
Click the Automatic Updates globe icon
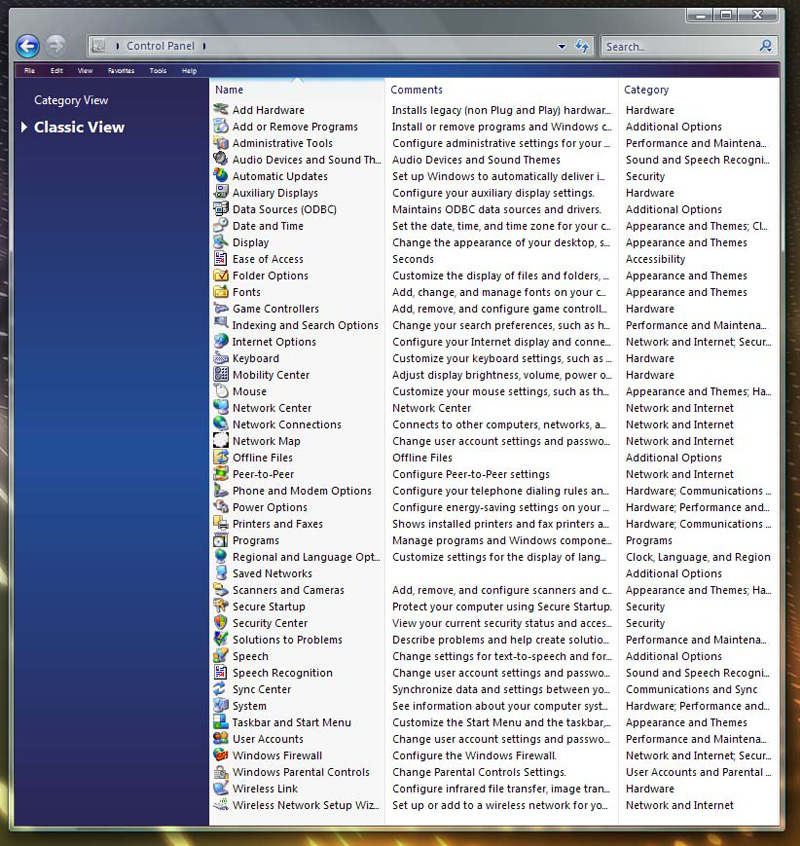[x=221, y=176]
